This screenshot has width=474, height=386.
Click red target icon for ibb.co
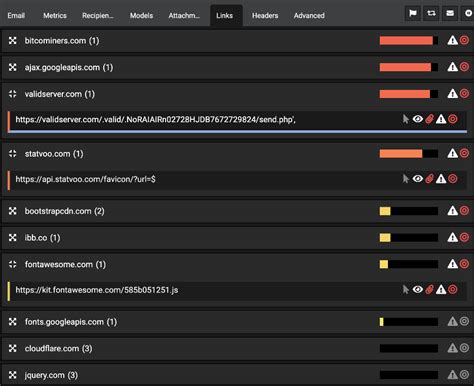pos(464,237)
